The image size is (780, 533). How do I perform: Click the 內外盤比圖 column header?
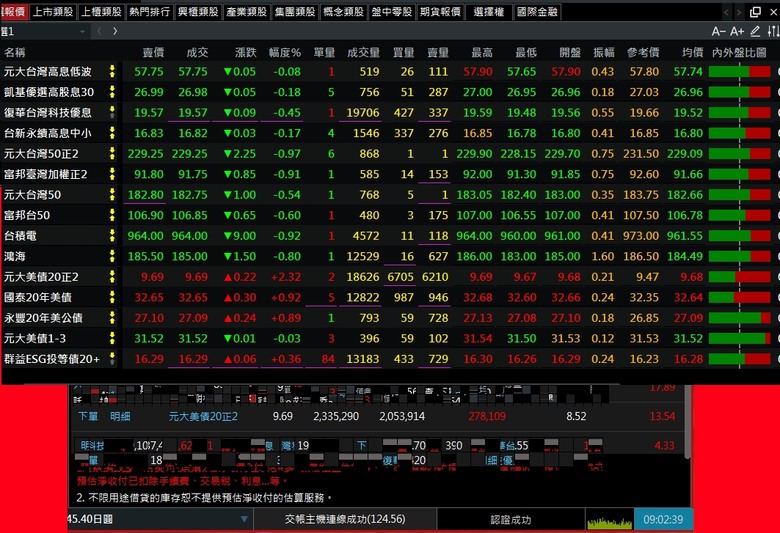pyautogui.click(x=739, y=52)
